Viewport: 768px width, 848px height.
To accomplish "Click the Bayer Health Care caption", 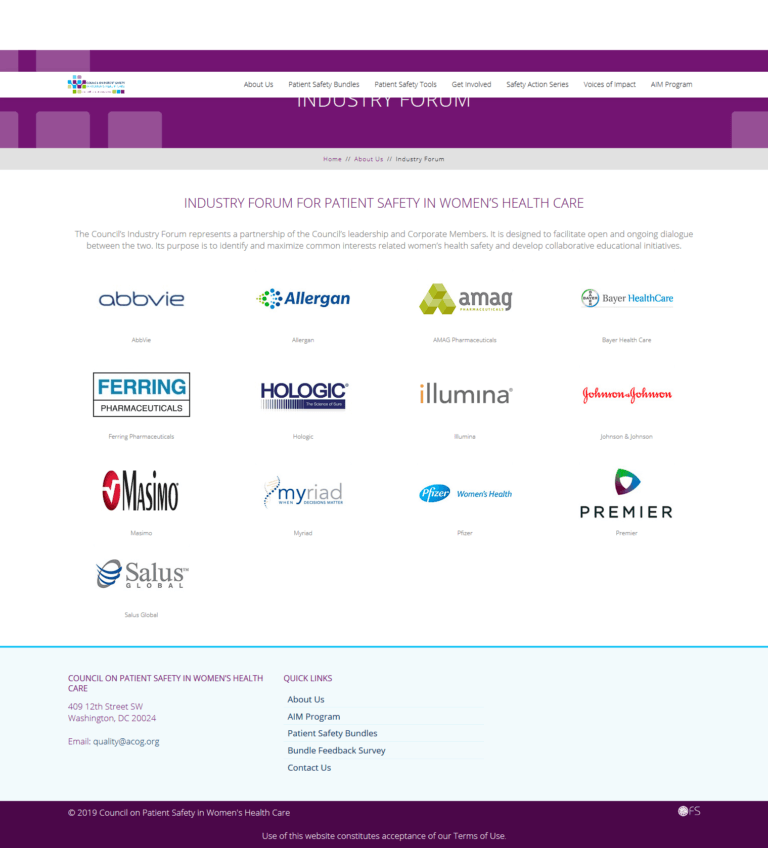I will [626, 340].
